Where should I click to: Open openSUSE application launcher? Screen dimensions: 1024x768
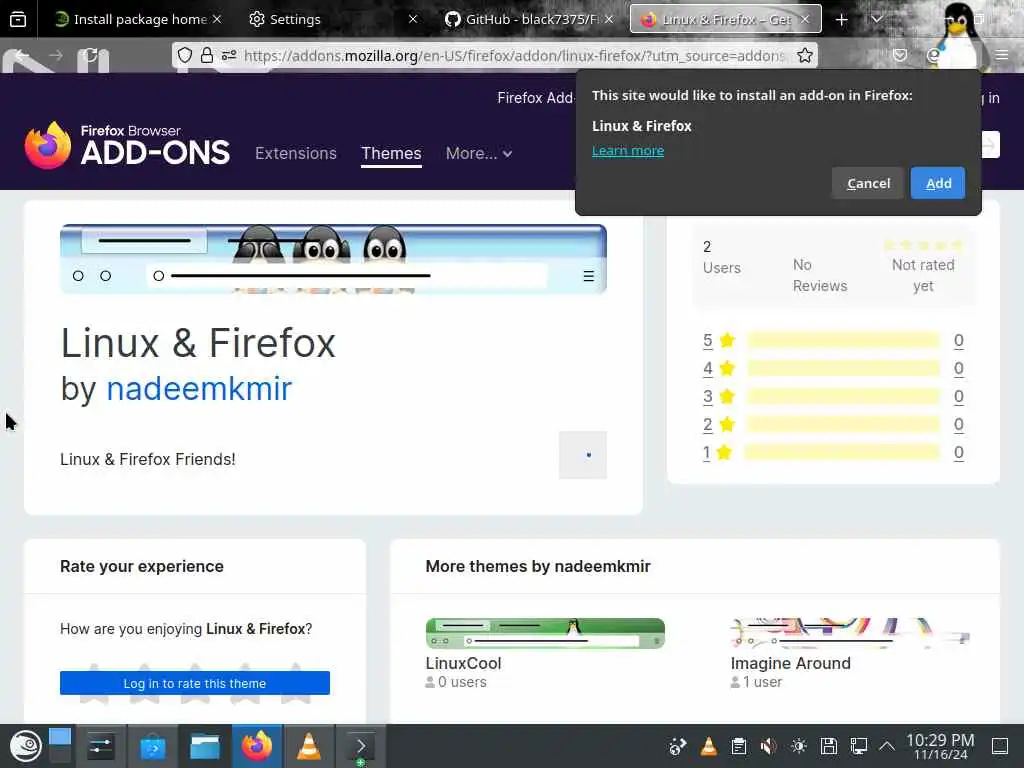pos(25,746)
